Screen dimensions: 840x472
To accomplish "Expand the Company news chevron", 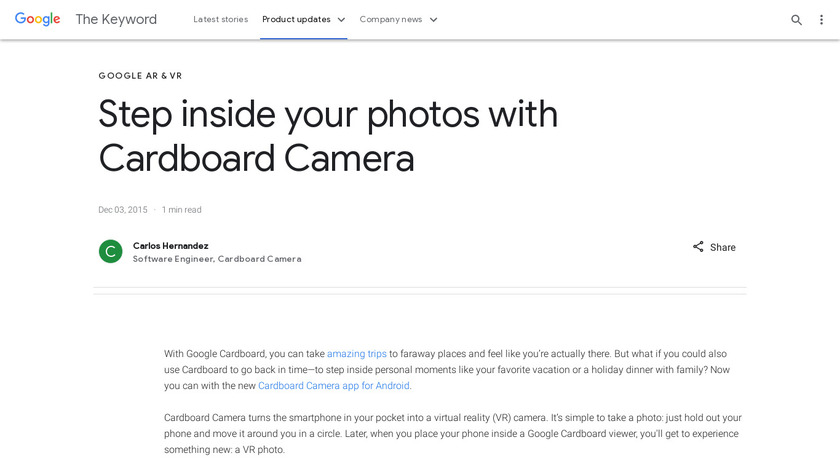I will coord(433,19).
